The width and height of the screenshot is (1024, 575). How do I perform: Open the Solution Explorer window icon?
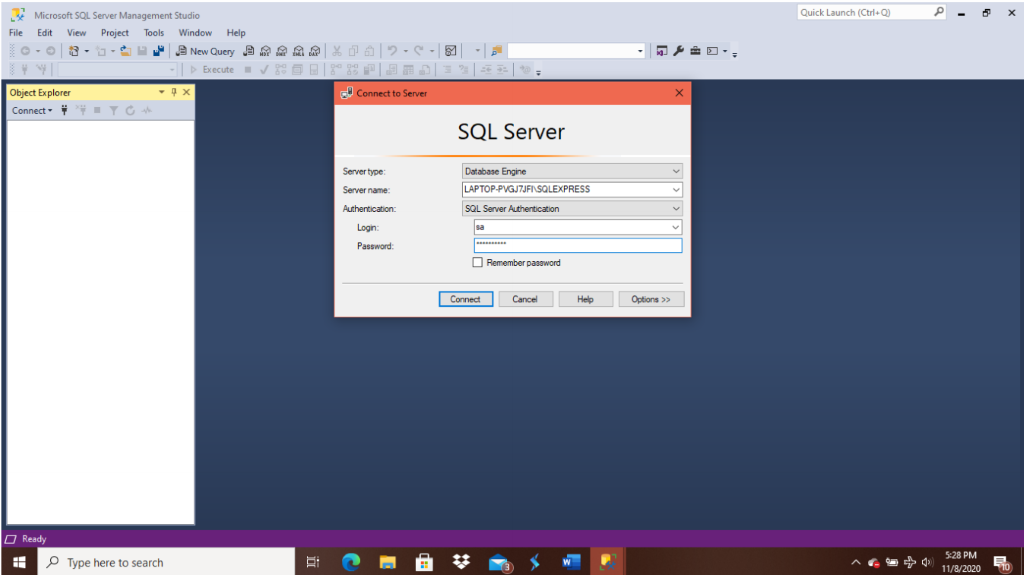pos(662,51)
